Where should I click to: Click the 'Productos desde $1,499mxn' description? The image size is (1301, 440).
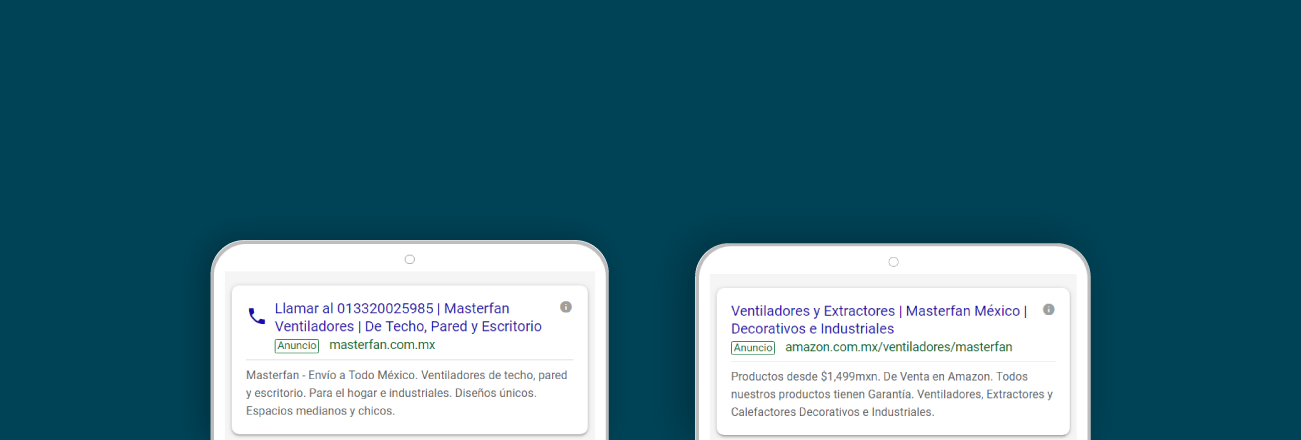pyautogui.click(x=810, y=377)
